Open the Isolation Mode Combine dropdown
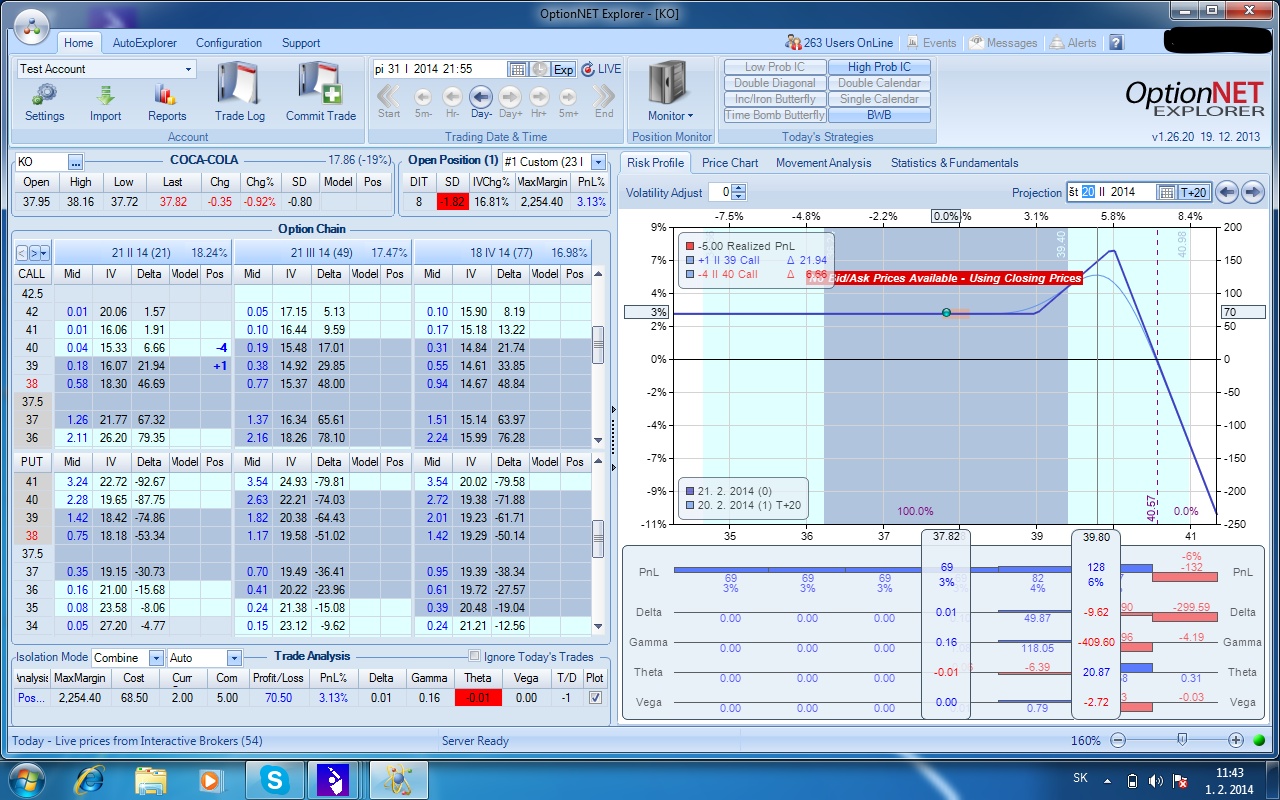The width and height of the screenshot is (1280, 800). click(156, 658)
